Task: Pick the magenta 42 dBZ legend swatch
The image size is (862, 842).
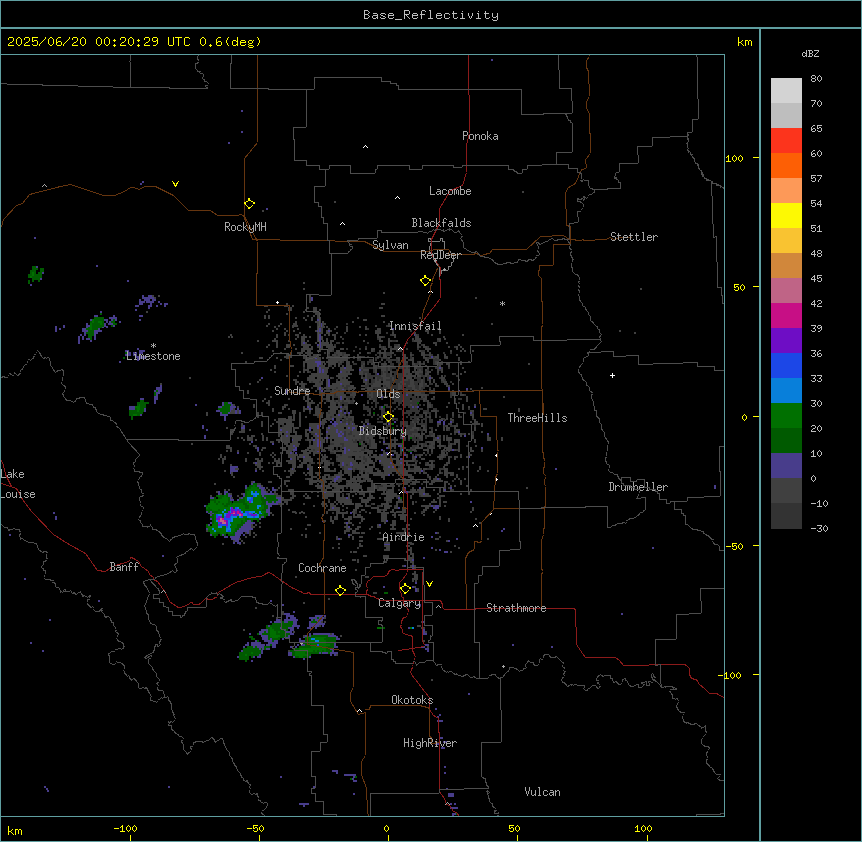Action: point(786,315)
